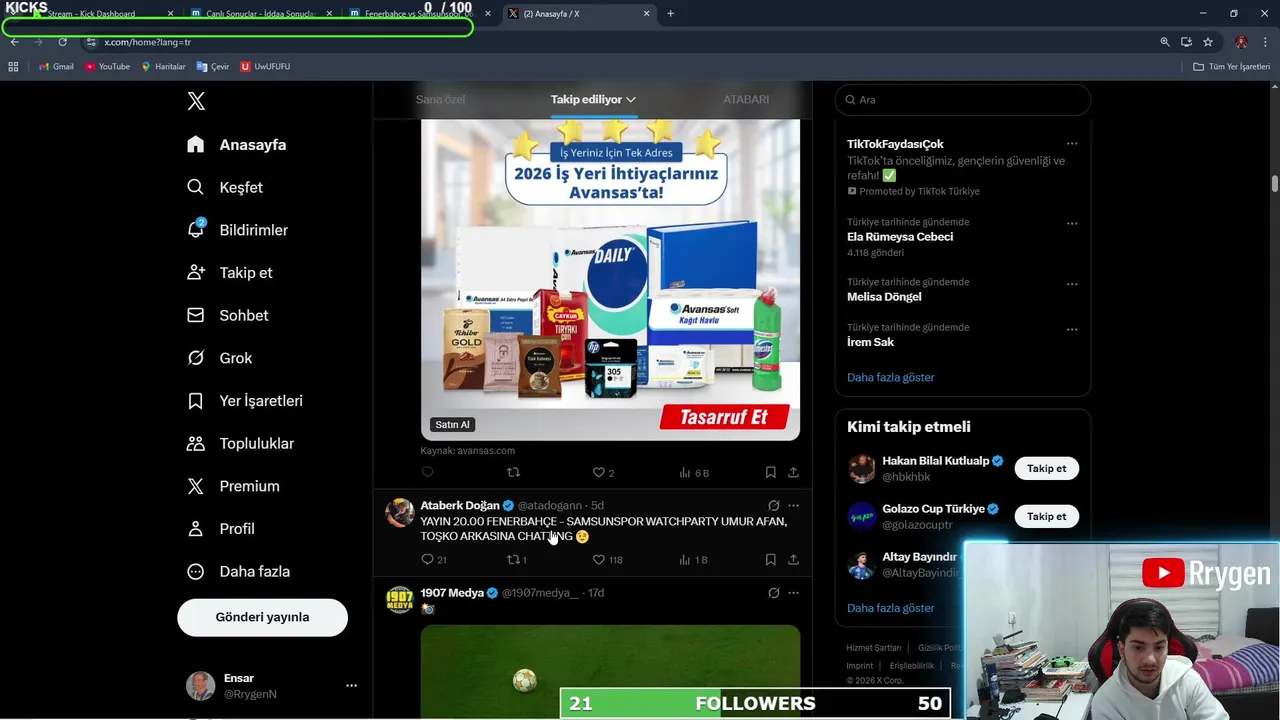Viewport: 1280px width, 720px height.
Task: Open the X logo home icon
Action: pyautogui.click(x=196, y=101)
